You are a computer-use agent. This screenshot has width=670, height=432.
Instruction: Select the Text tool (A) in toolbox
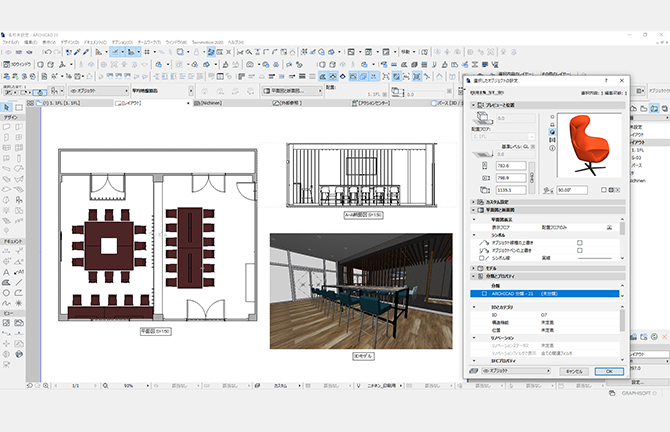click(x=6, y=272)
